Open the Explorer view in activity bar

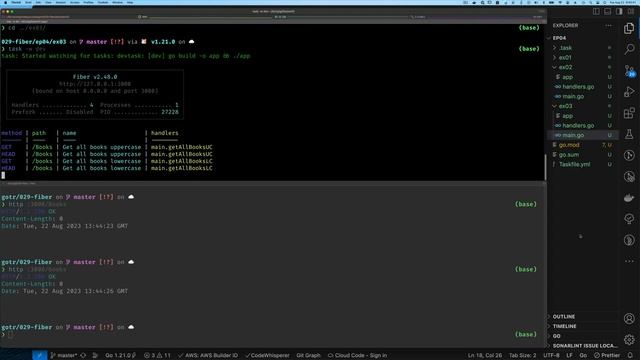tap(629, 28)
